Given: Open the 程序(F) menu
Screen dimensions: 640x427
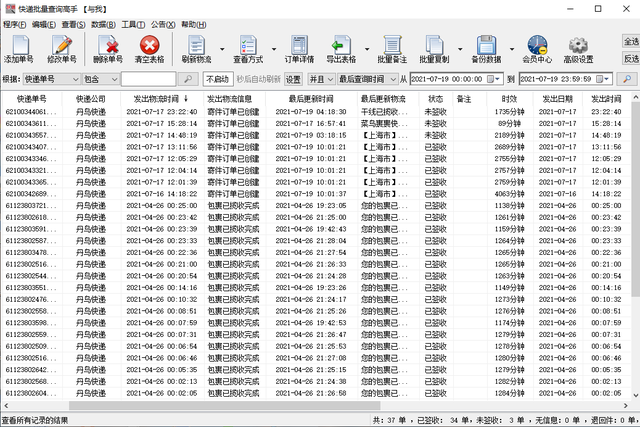Looking at the screenshot, I should (15, 24).
